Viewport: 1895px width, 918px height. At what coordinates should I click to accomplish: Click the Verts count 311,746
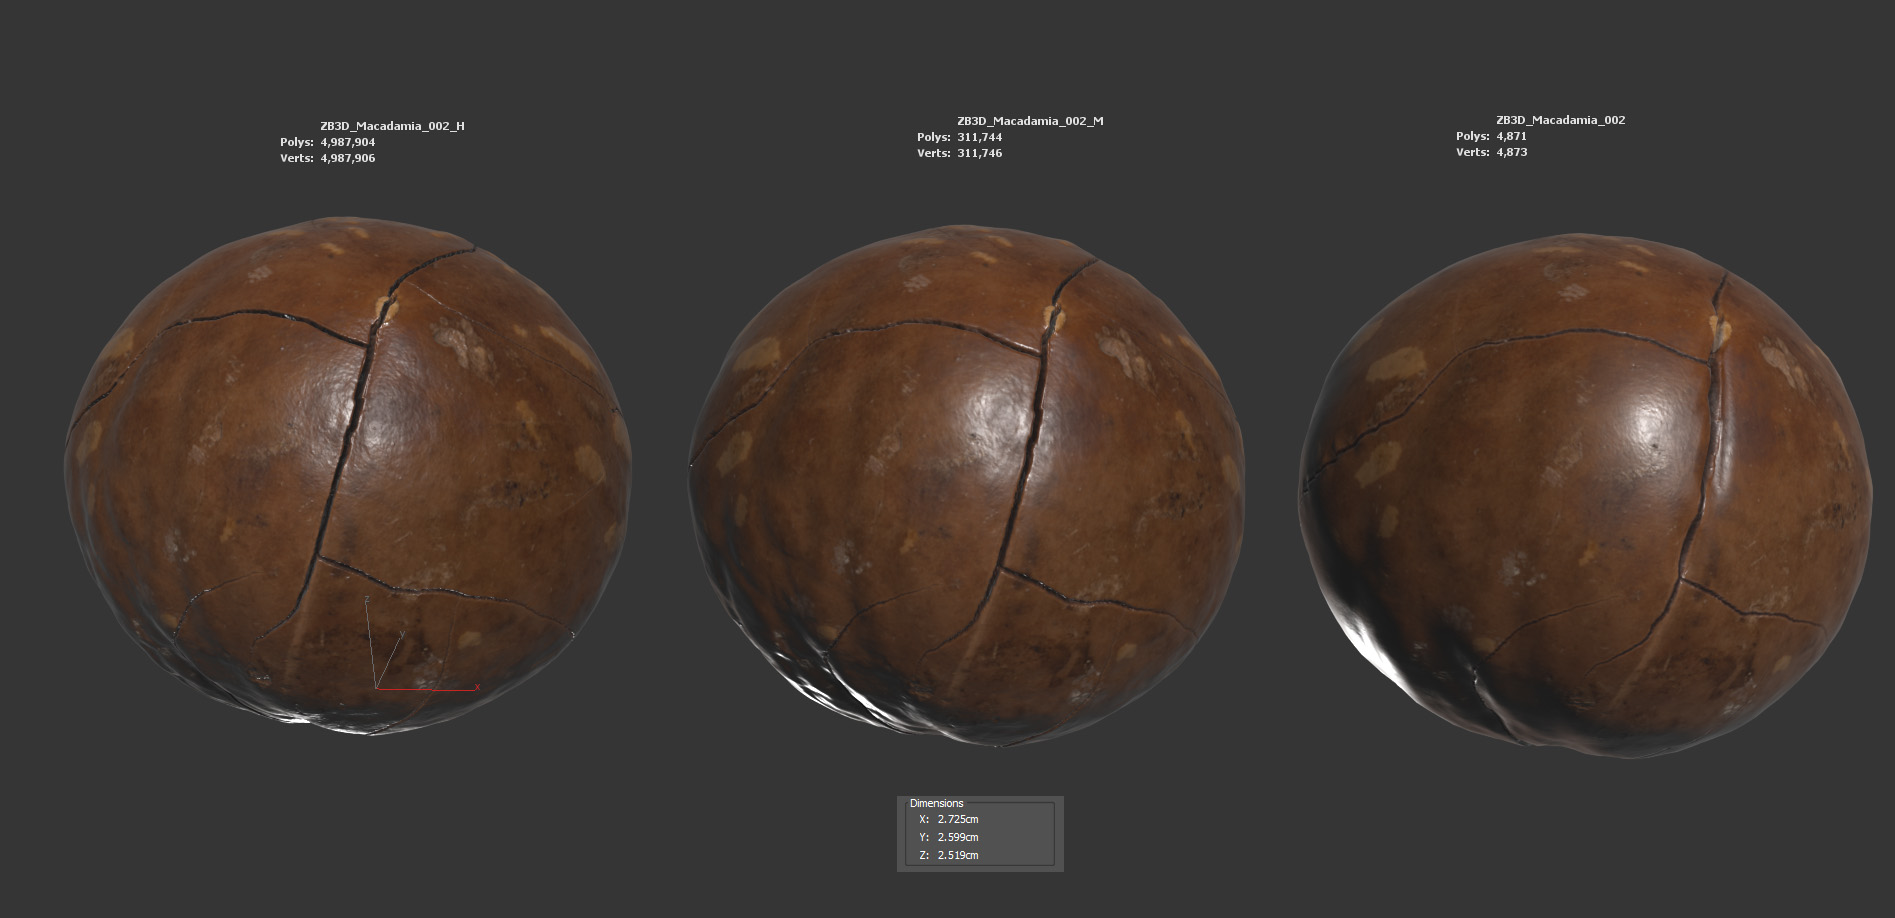979,153
